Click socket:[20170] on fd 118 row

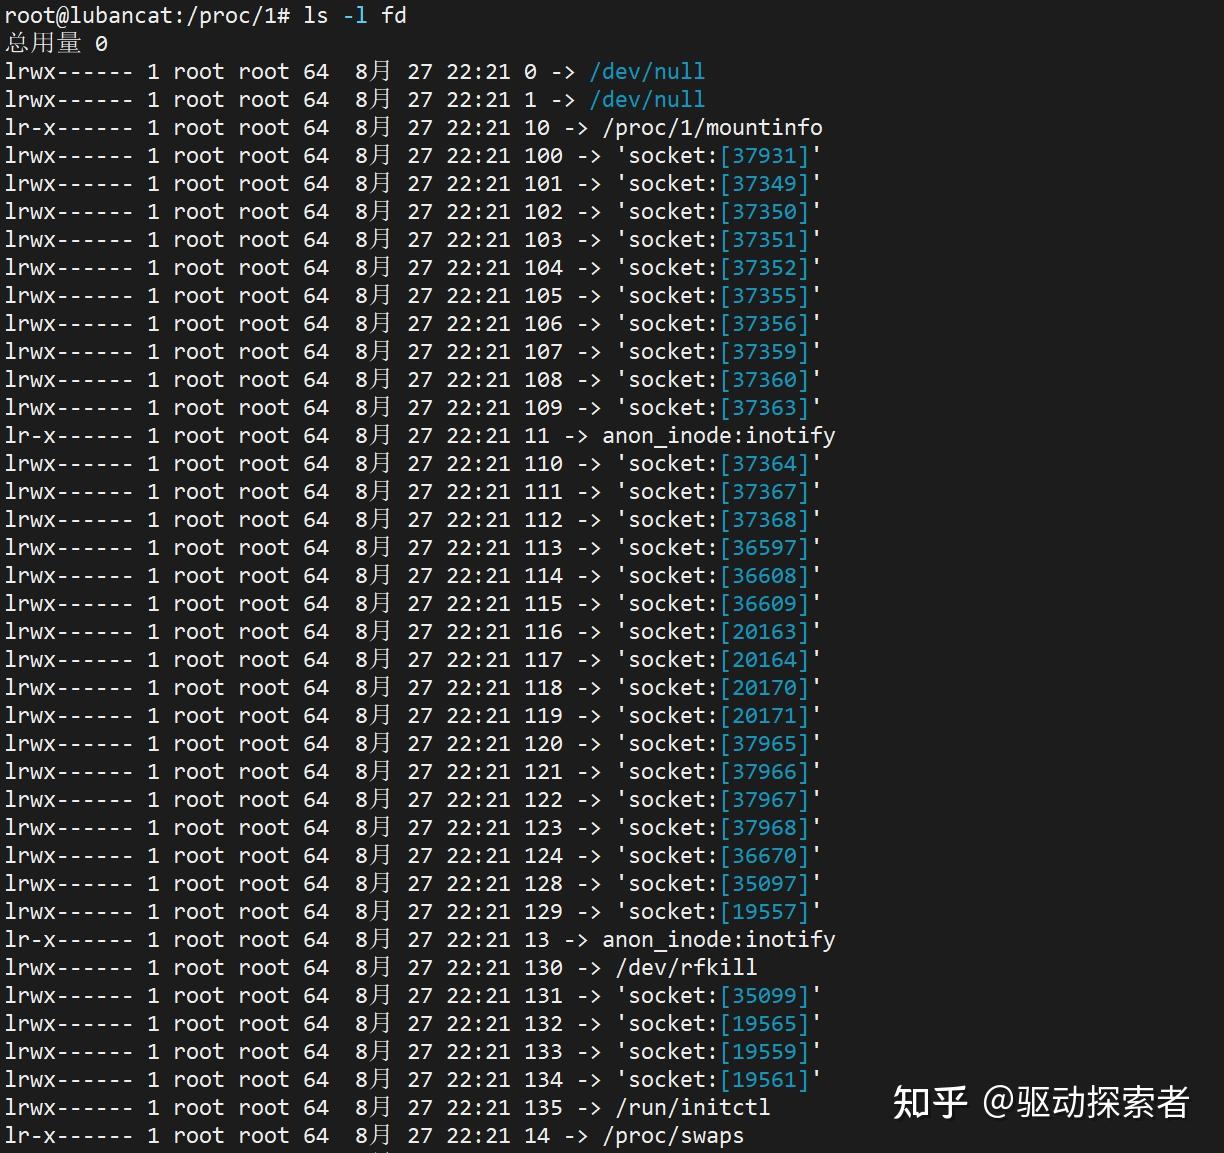pyautogui.click(x=719, y=687)
